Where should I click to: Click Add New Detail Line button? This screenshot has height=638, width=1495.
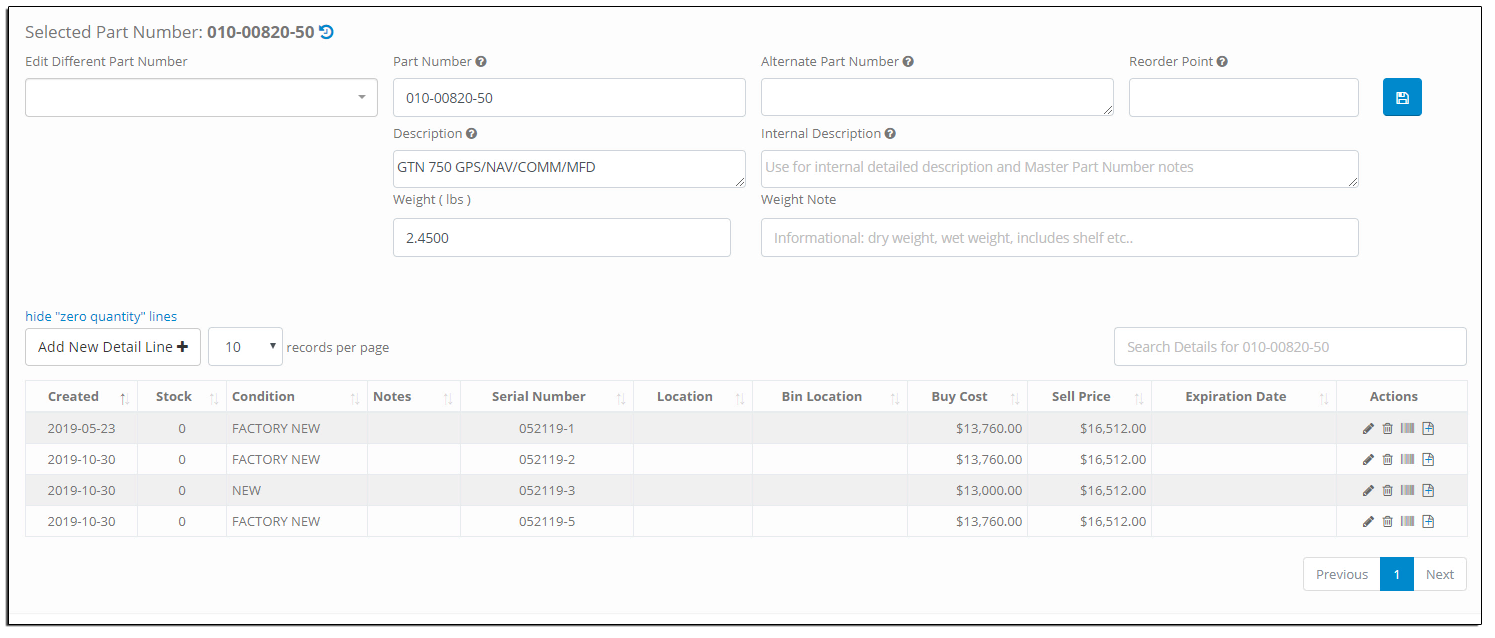[x=113, y=347]
